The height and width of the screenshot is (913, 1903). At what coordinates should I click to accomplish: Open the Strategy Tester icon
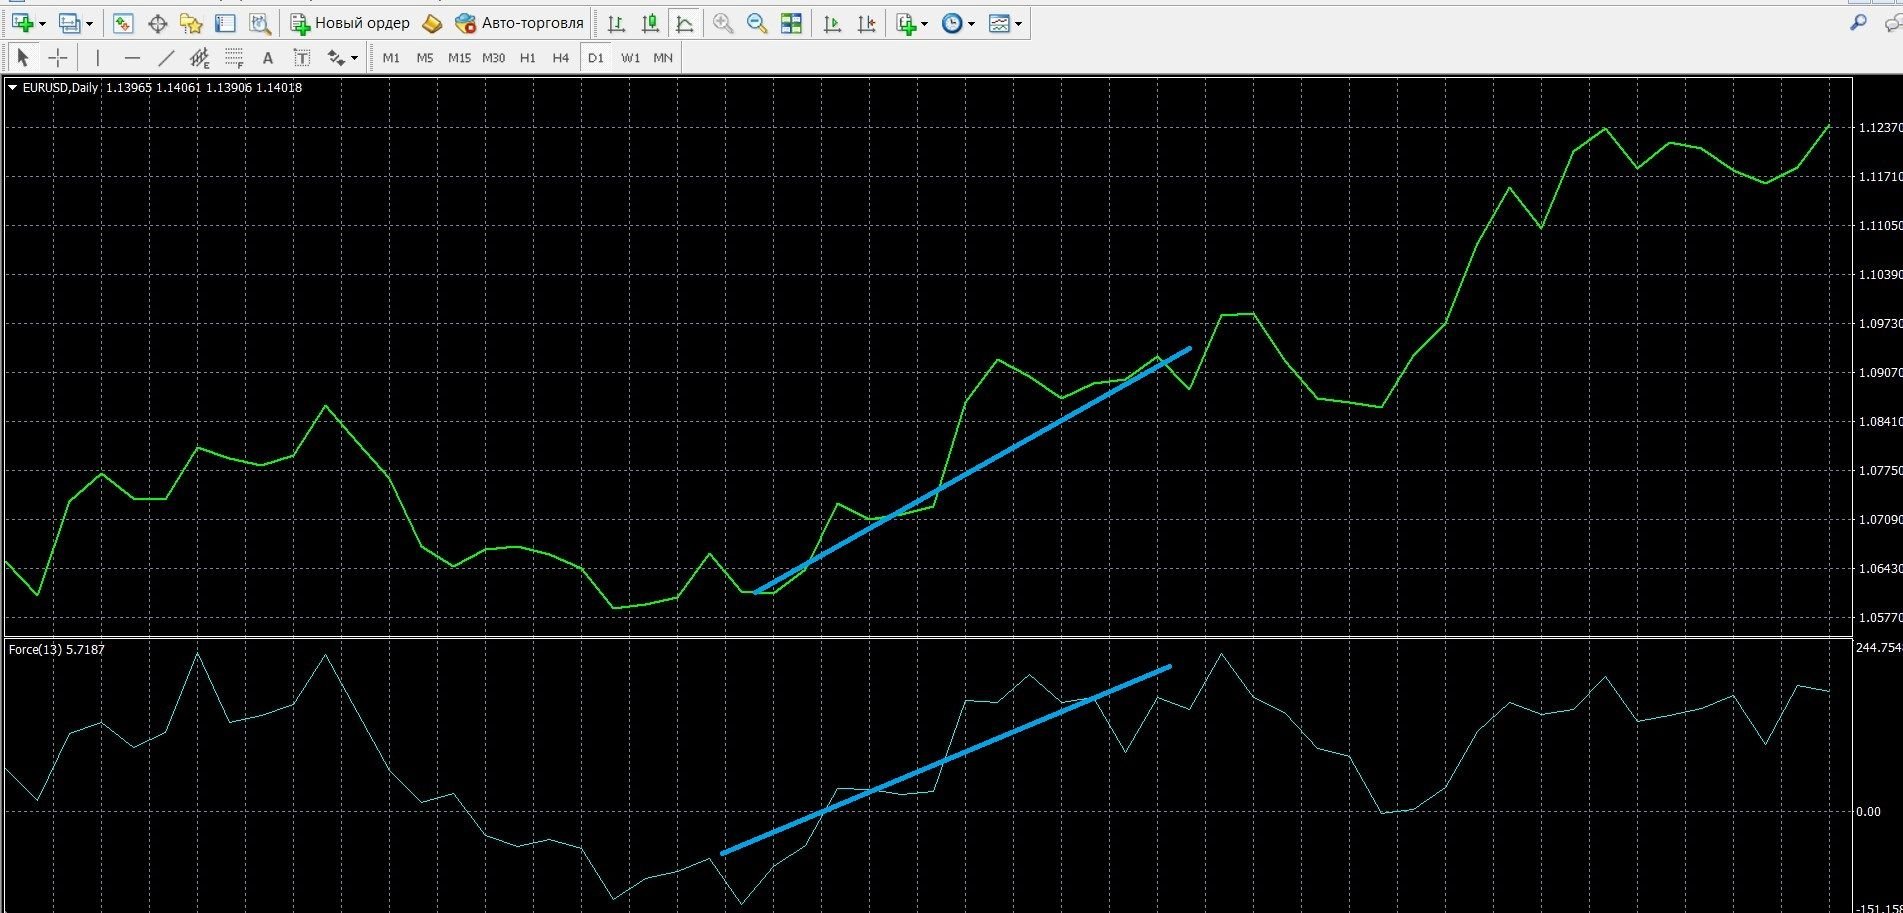click(259, 23)
